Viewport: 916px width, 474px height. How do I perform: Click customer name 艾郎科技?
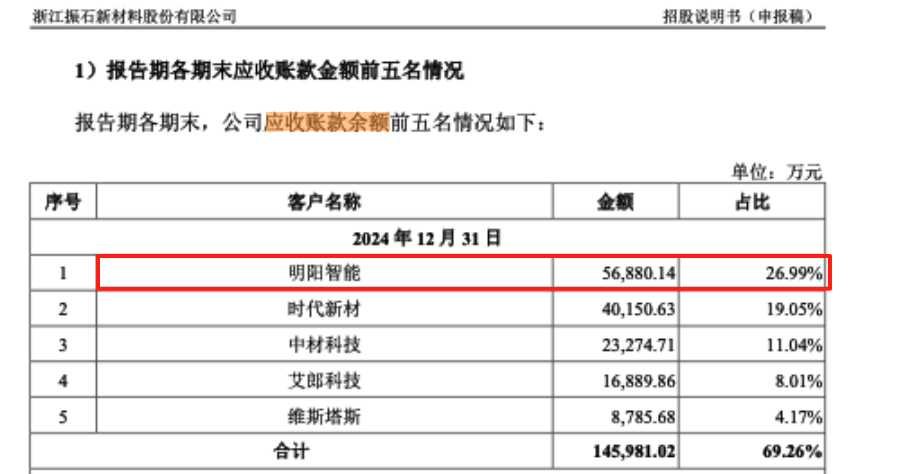324,380
